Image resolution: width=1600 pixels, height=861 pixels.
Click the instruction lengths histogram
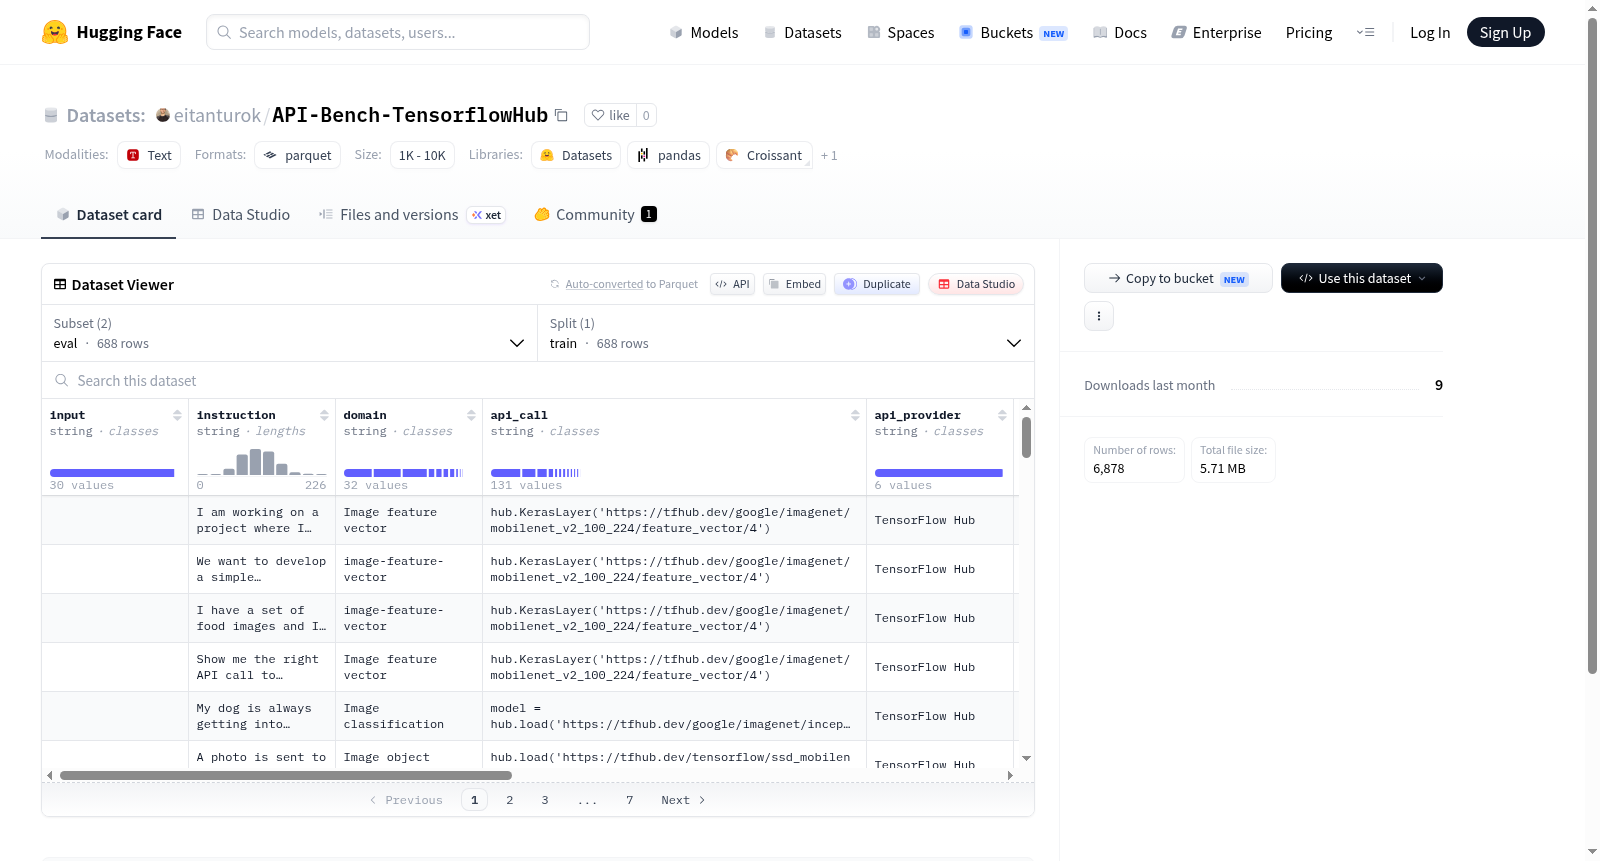[261, 462]
